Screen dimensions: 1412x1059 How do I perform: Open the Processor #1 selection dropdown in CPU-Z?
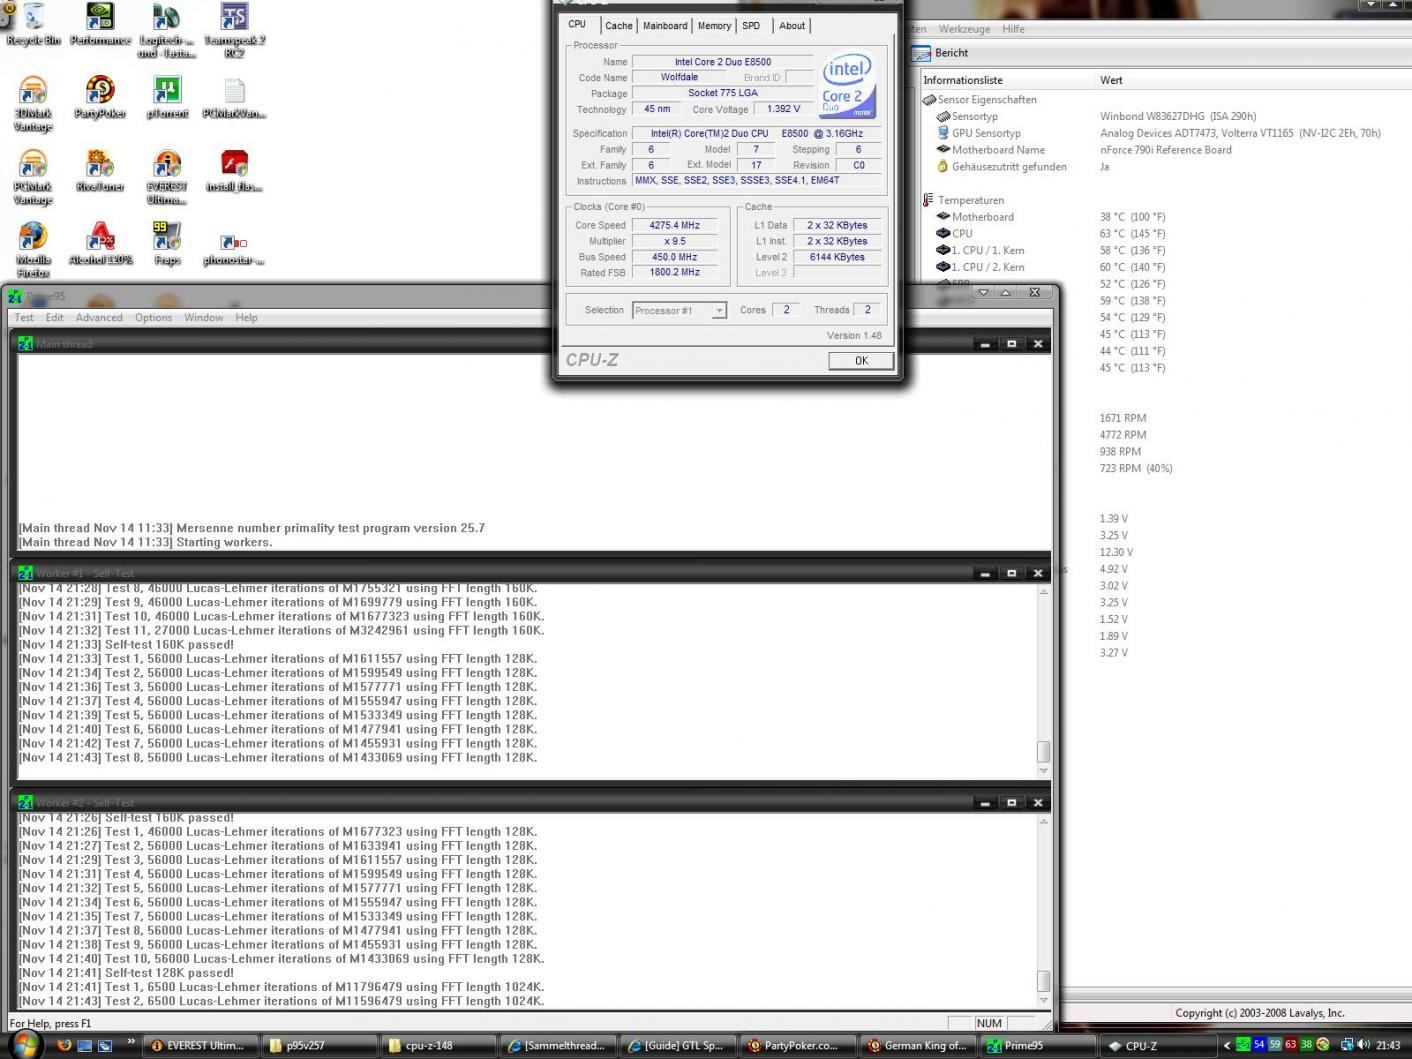point(679,311)
